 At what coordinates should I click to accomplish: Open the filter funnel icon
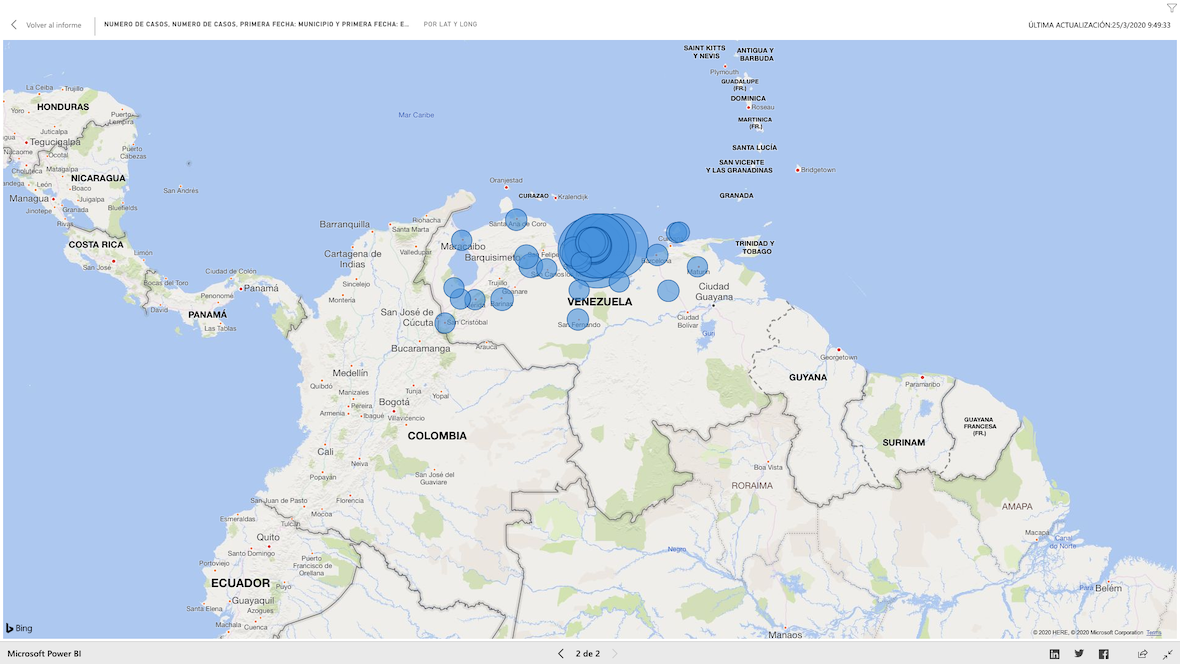point(1171,8)
